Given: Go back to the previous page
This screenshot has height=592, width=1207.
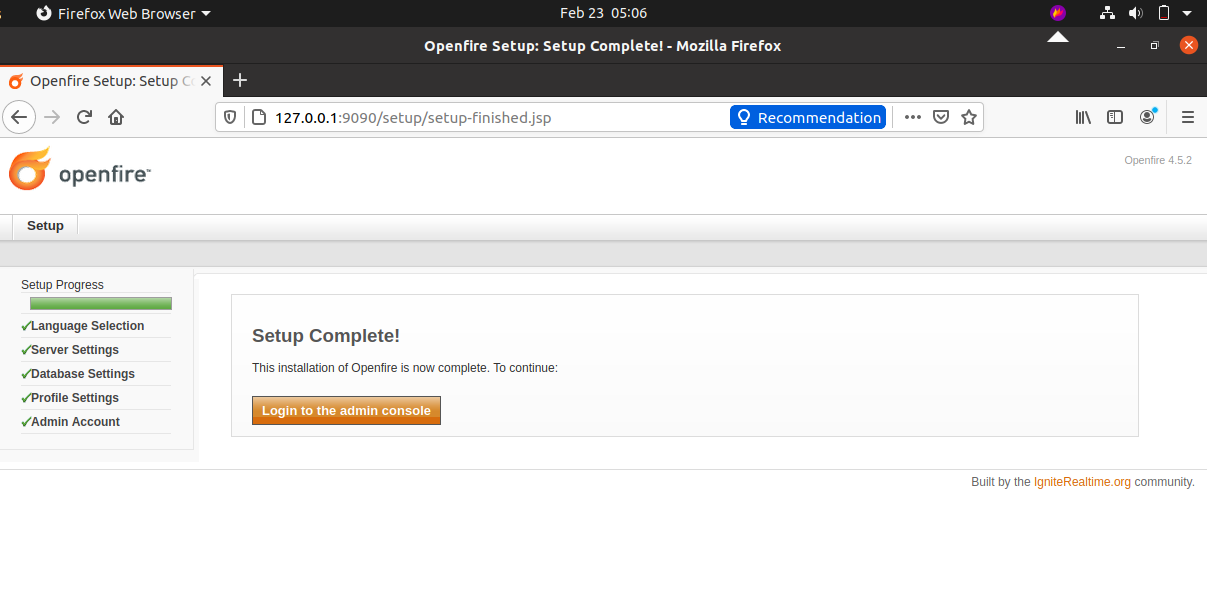Looking at the screenshot, I should click(21, 117).
